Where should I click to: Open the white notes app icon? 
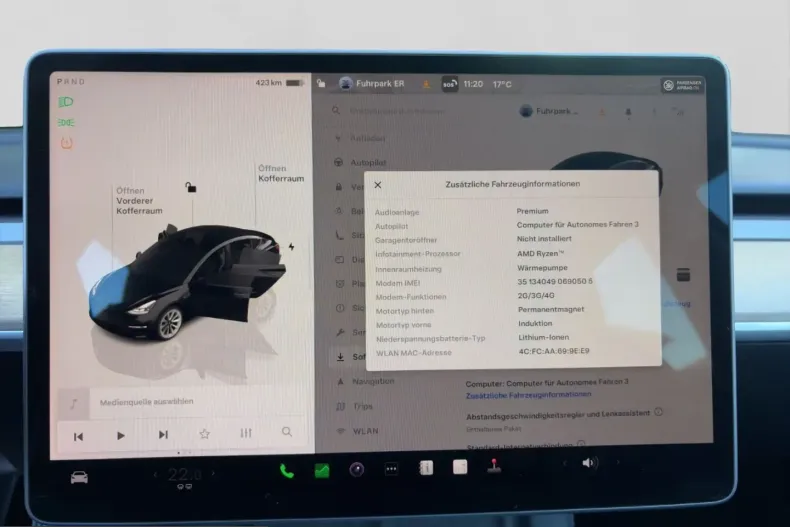point(460,467)
